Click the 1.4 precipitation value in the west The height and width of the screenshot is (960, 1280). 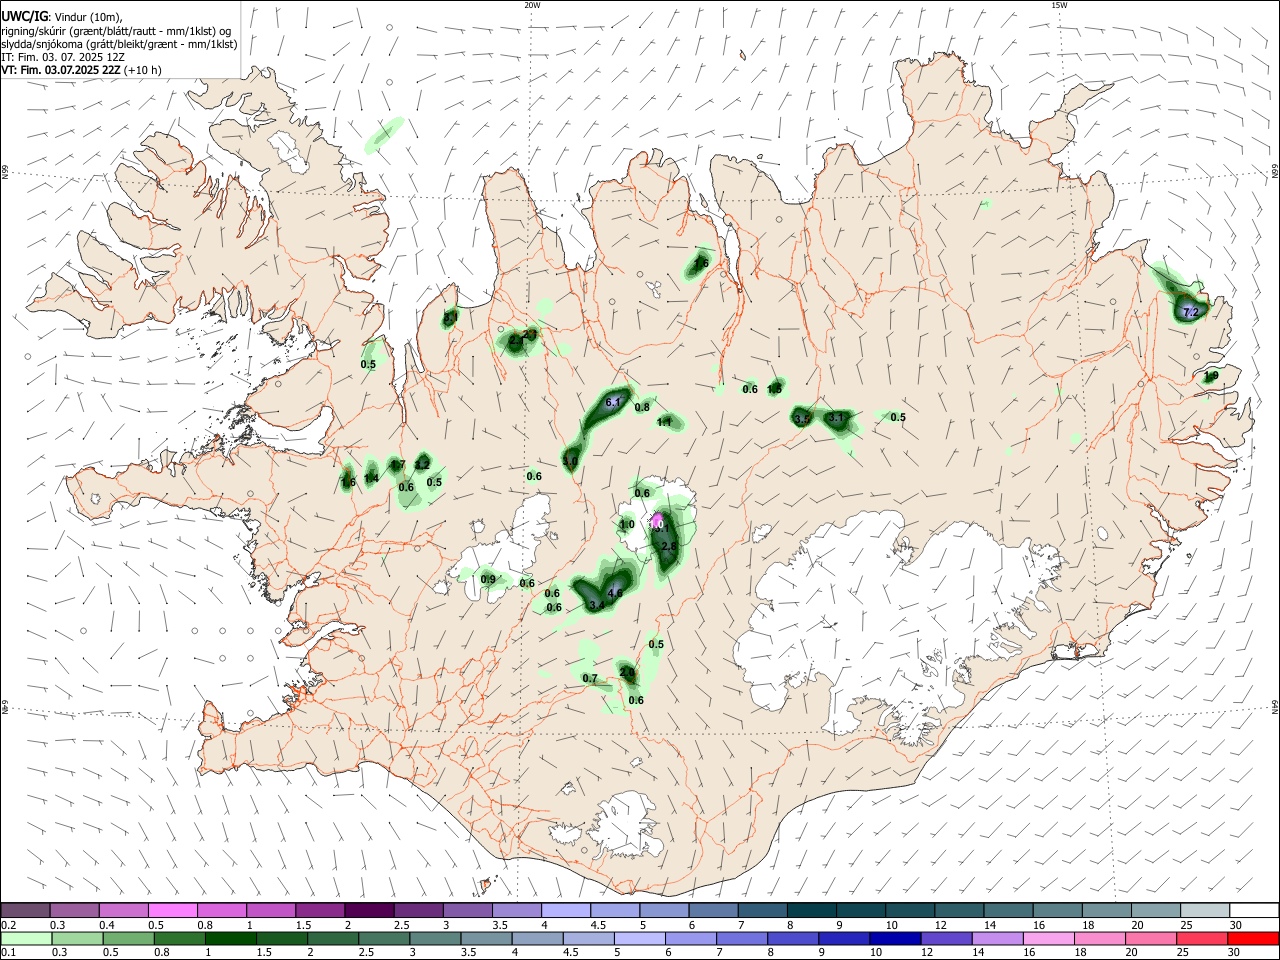[371, 478]
